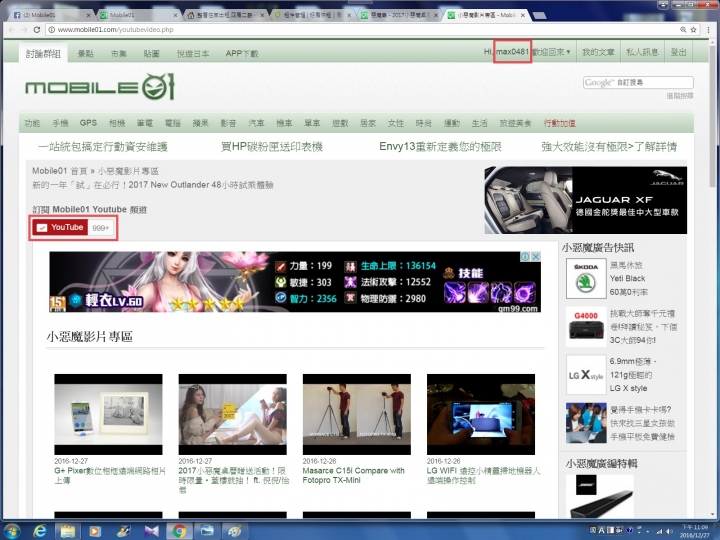Open the 買HP碳粉匣送印表機 promo link
The width and height of the screenshot is (720, 540).
point(272,146)
